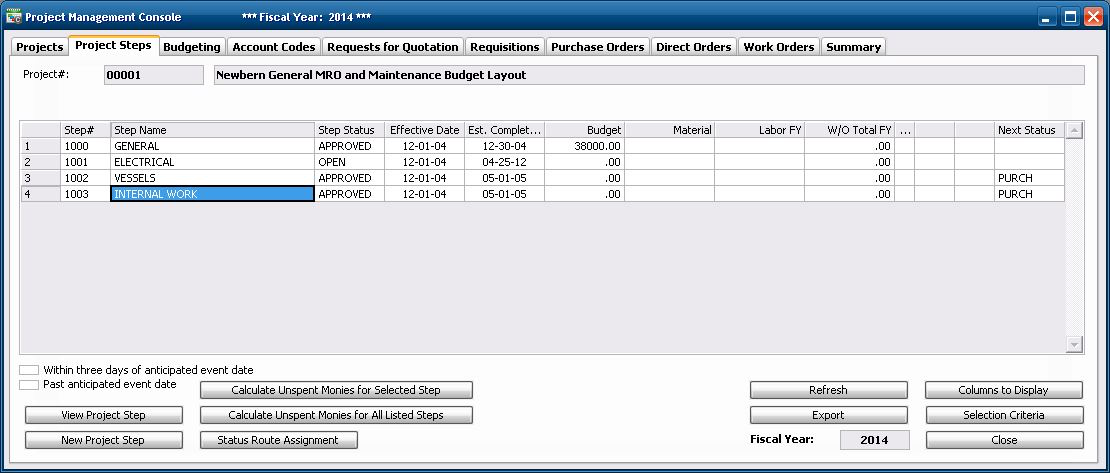Click the Project Management Console title icon
Image resolution: width=1110 pixels, height=473 pixels.
[x=13, y=16]
